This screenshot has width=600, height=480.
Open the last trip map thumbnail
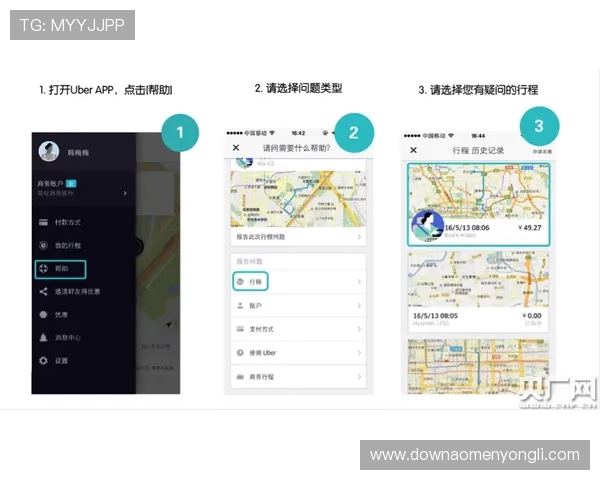pyautogui.click(x=298, y=199)
